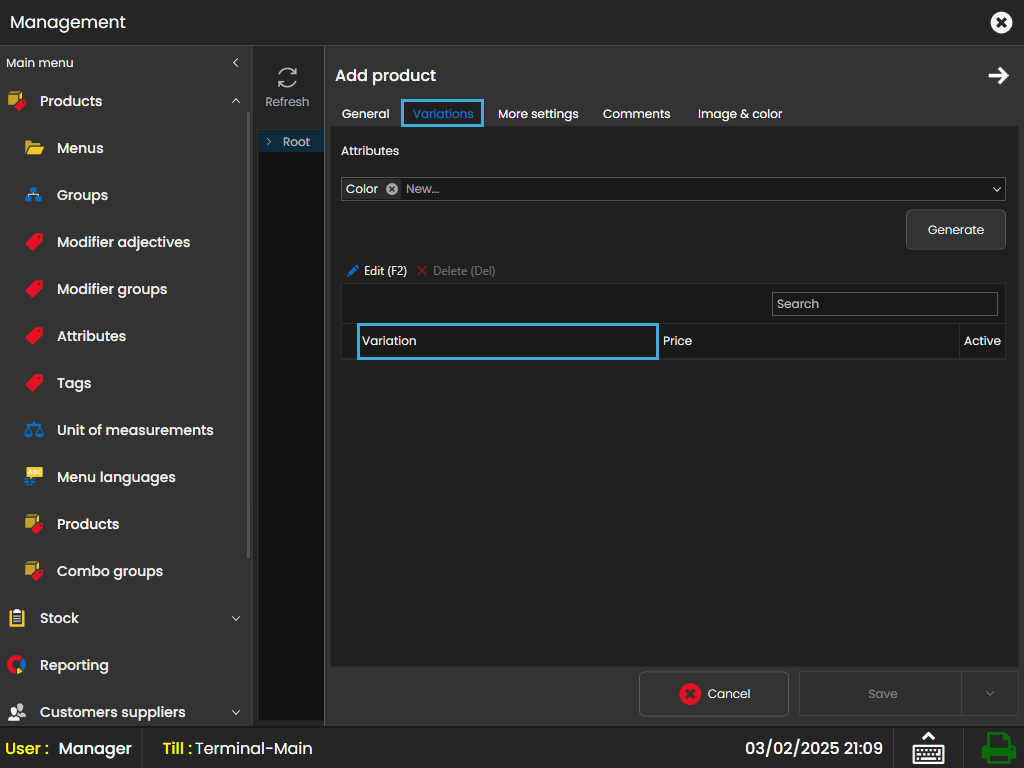
Task: Open Save options dropdown arrow
Action: point(989,693)
